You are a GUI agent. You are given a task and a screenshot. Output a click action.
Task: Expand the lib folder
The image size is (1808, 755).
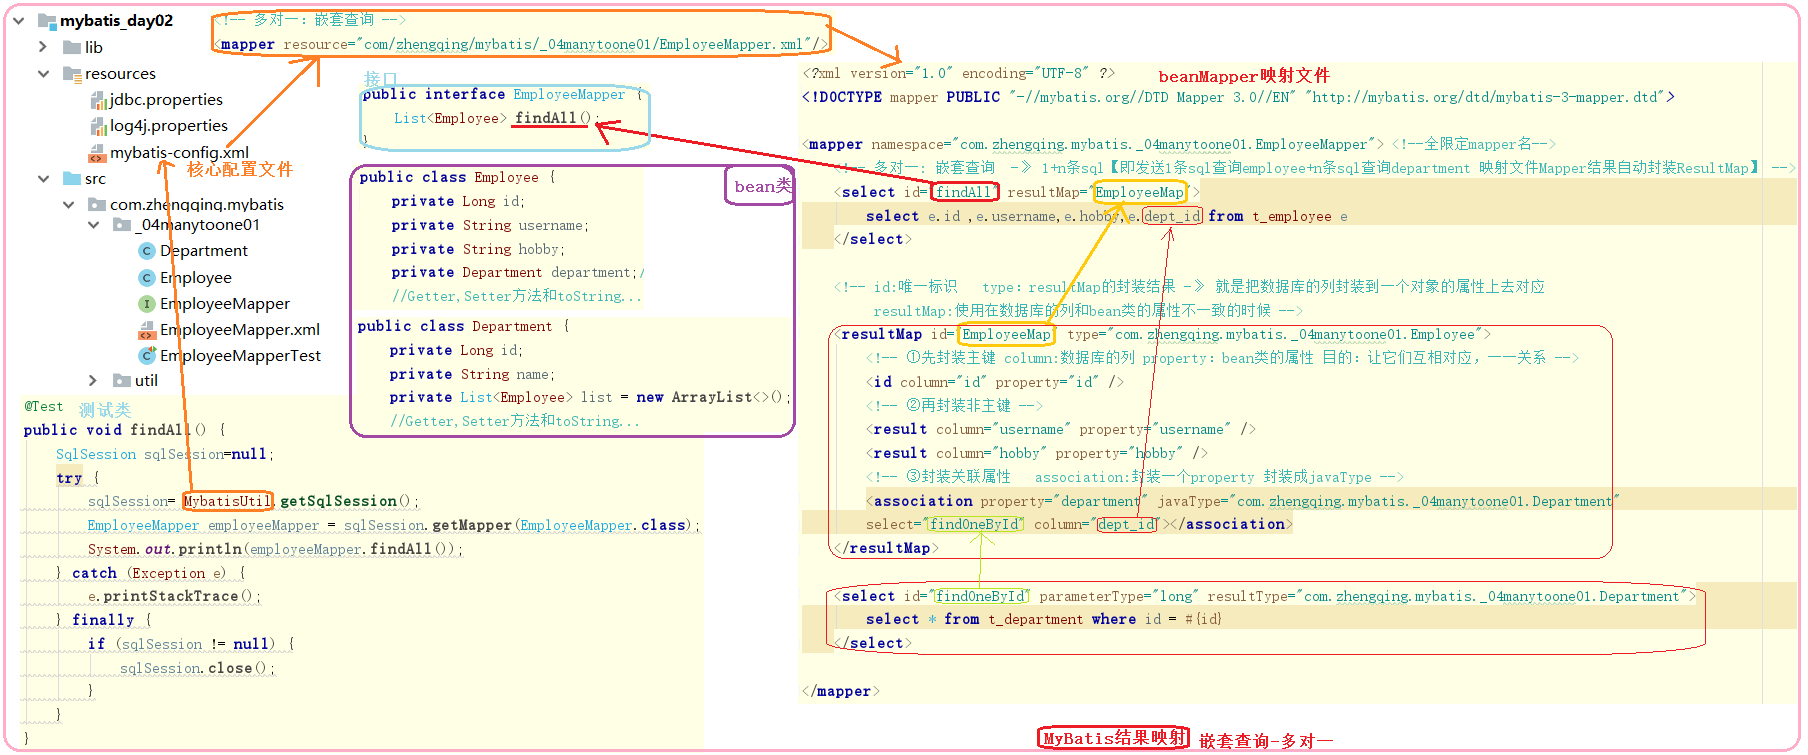[x=43, y=47]
